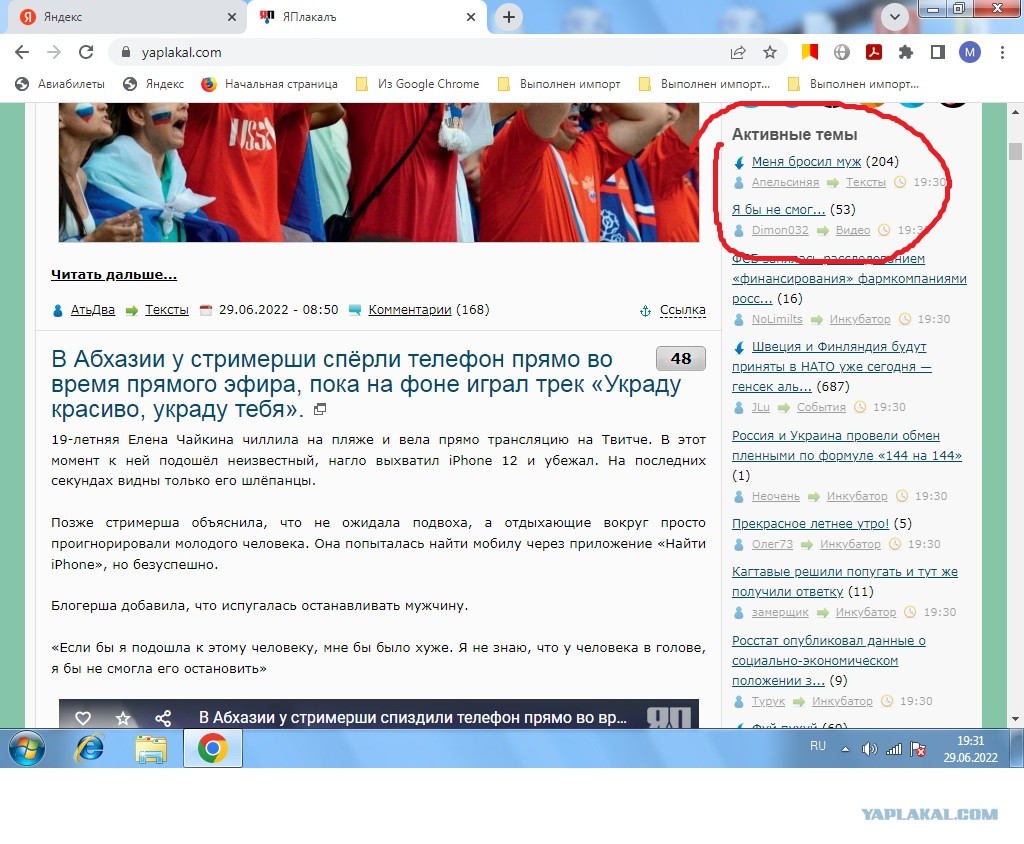
Task: Open topic Меня бросил муж
Action: point(807,161)
